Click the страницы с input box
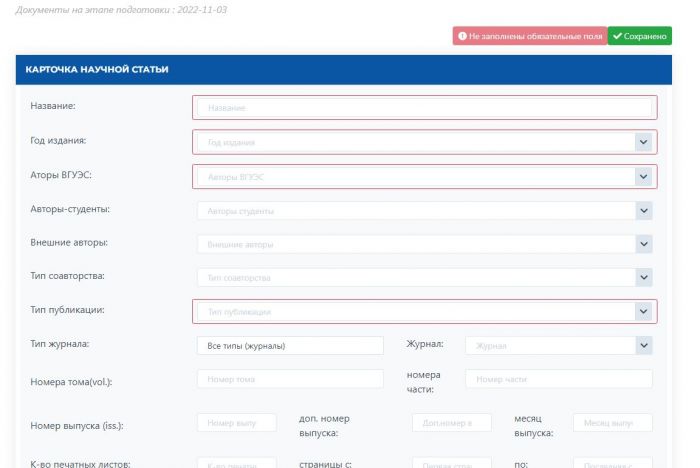The height and width of the screenshot is (468, 700). click(x=451, y=463)
